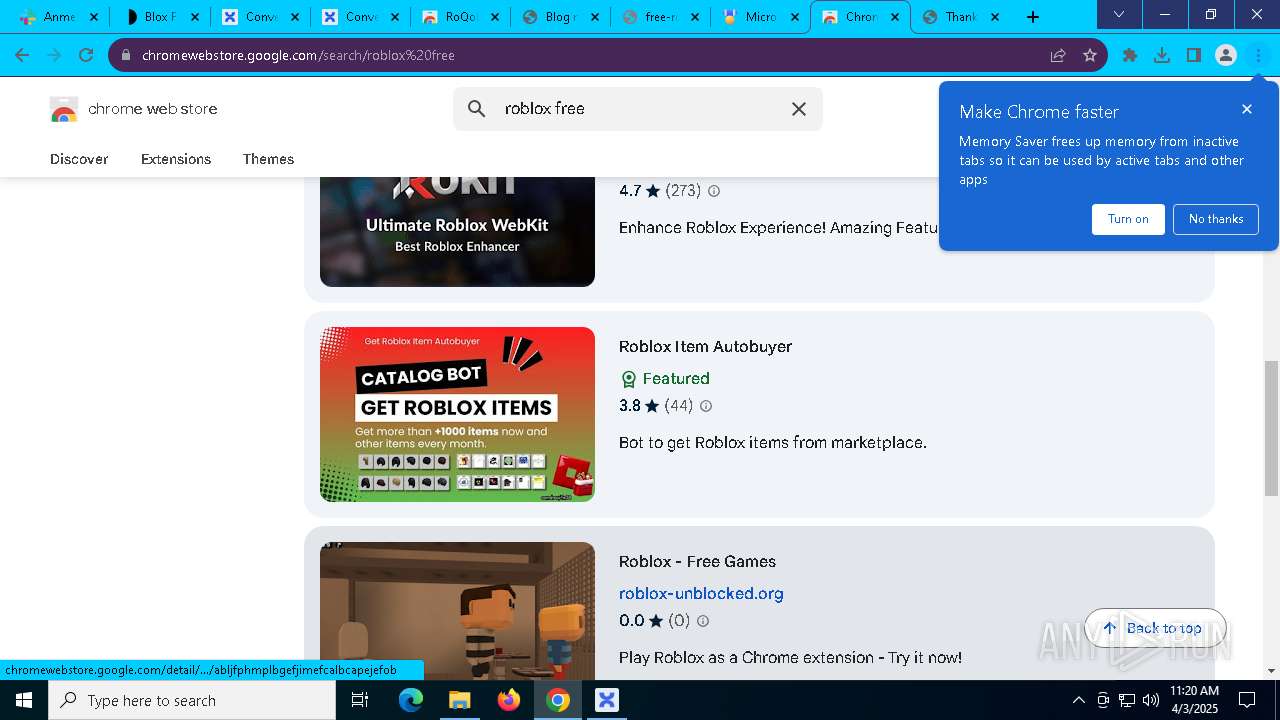Click the Roblox Free Games thumbnail
1280x720 pixels.
coord(457,611)
